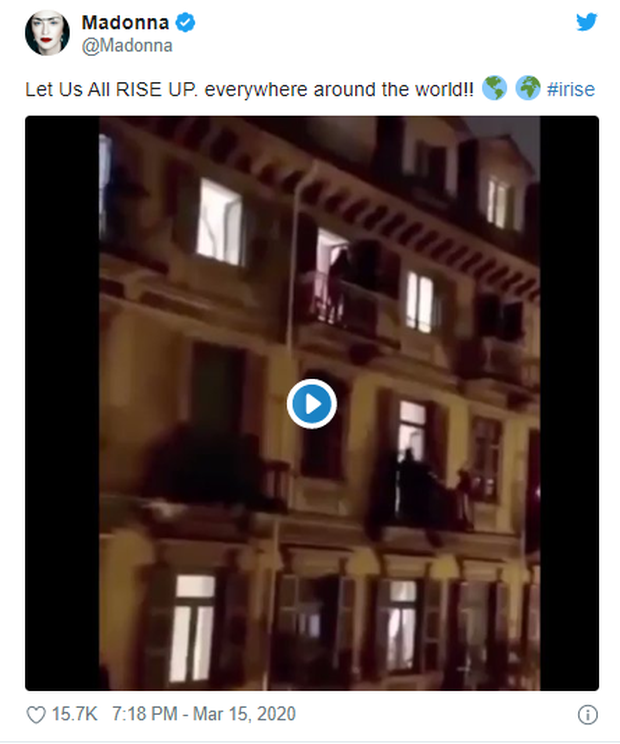Click the blue verified badge
Screen dimensions: 620x744
click(x=185, y=22)
